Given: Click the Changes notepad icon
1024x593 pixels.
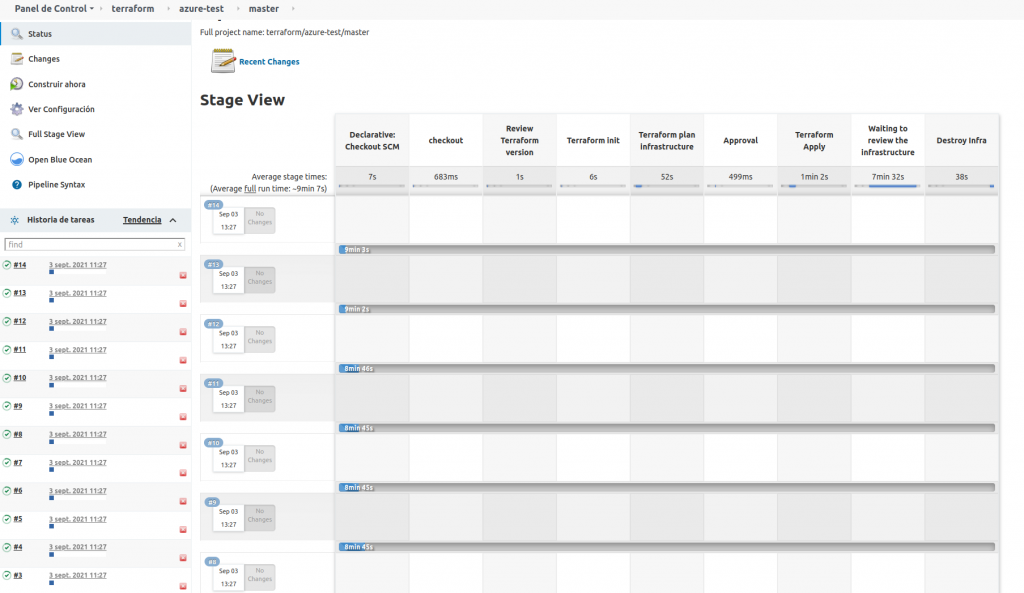Looking at the screenshot, I should 17,59.
